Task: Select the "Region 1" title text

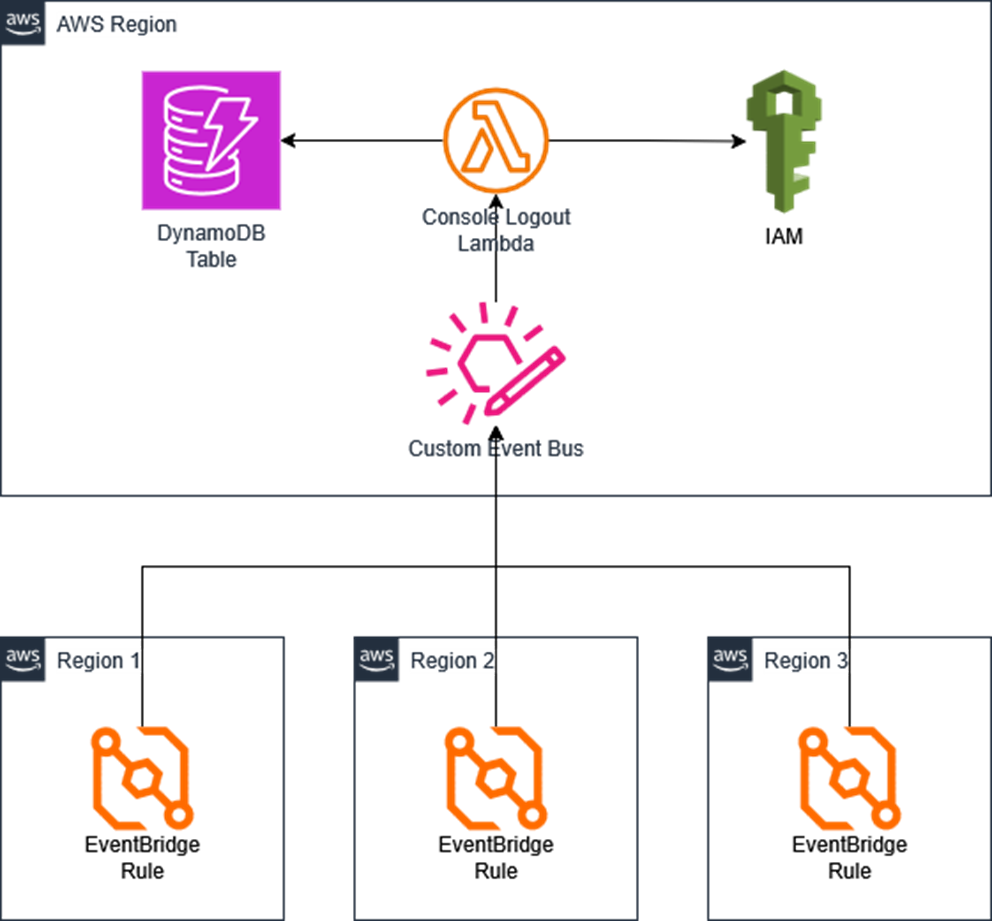Action: (98, 660)
